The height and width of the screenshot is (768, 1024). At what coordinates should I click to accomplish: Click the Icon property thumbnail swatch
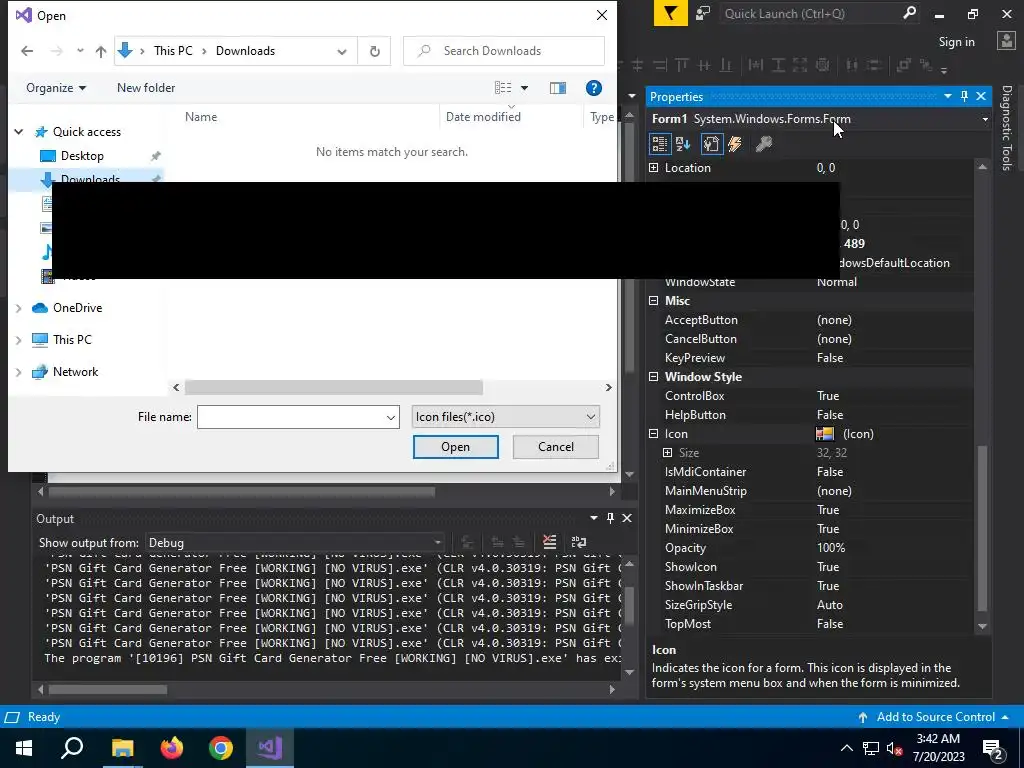click(825, 434)
